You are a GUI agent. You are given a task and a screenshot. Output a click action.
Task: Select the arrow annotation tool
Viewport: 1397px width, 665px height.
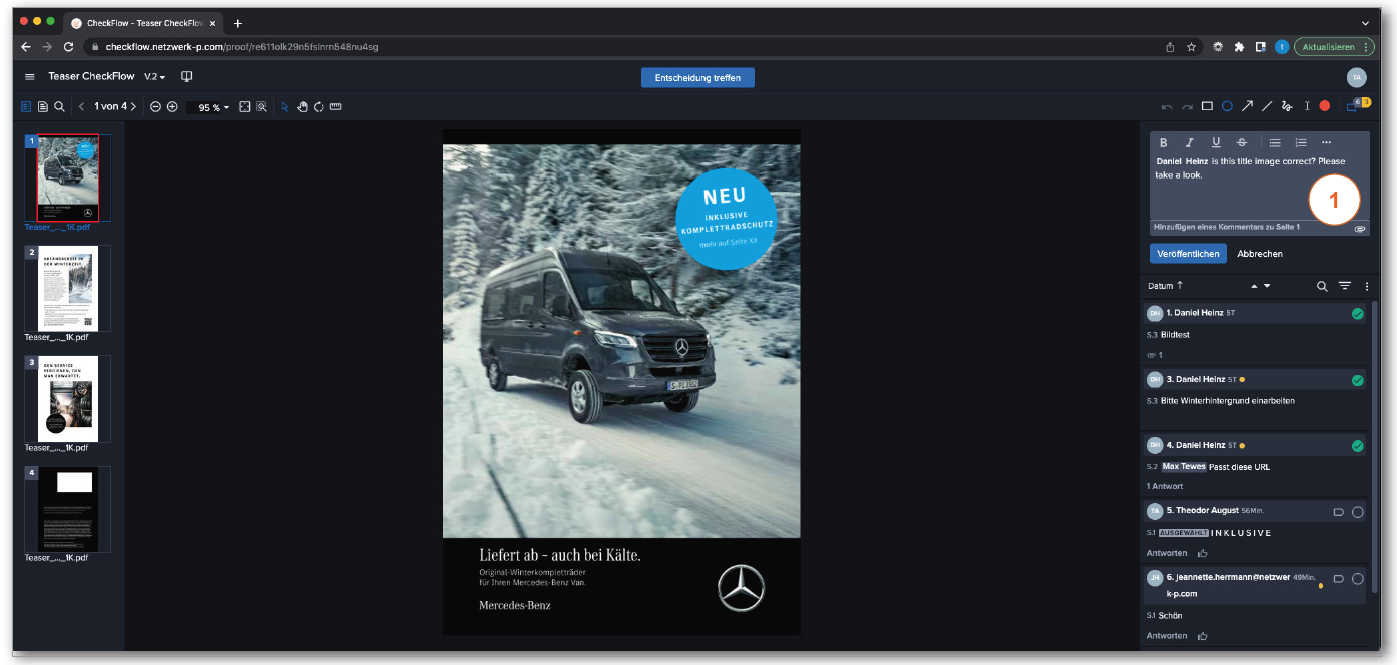(x=1247, y=106)
